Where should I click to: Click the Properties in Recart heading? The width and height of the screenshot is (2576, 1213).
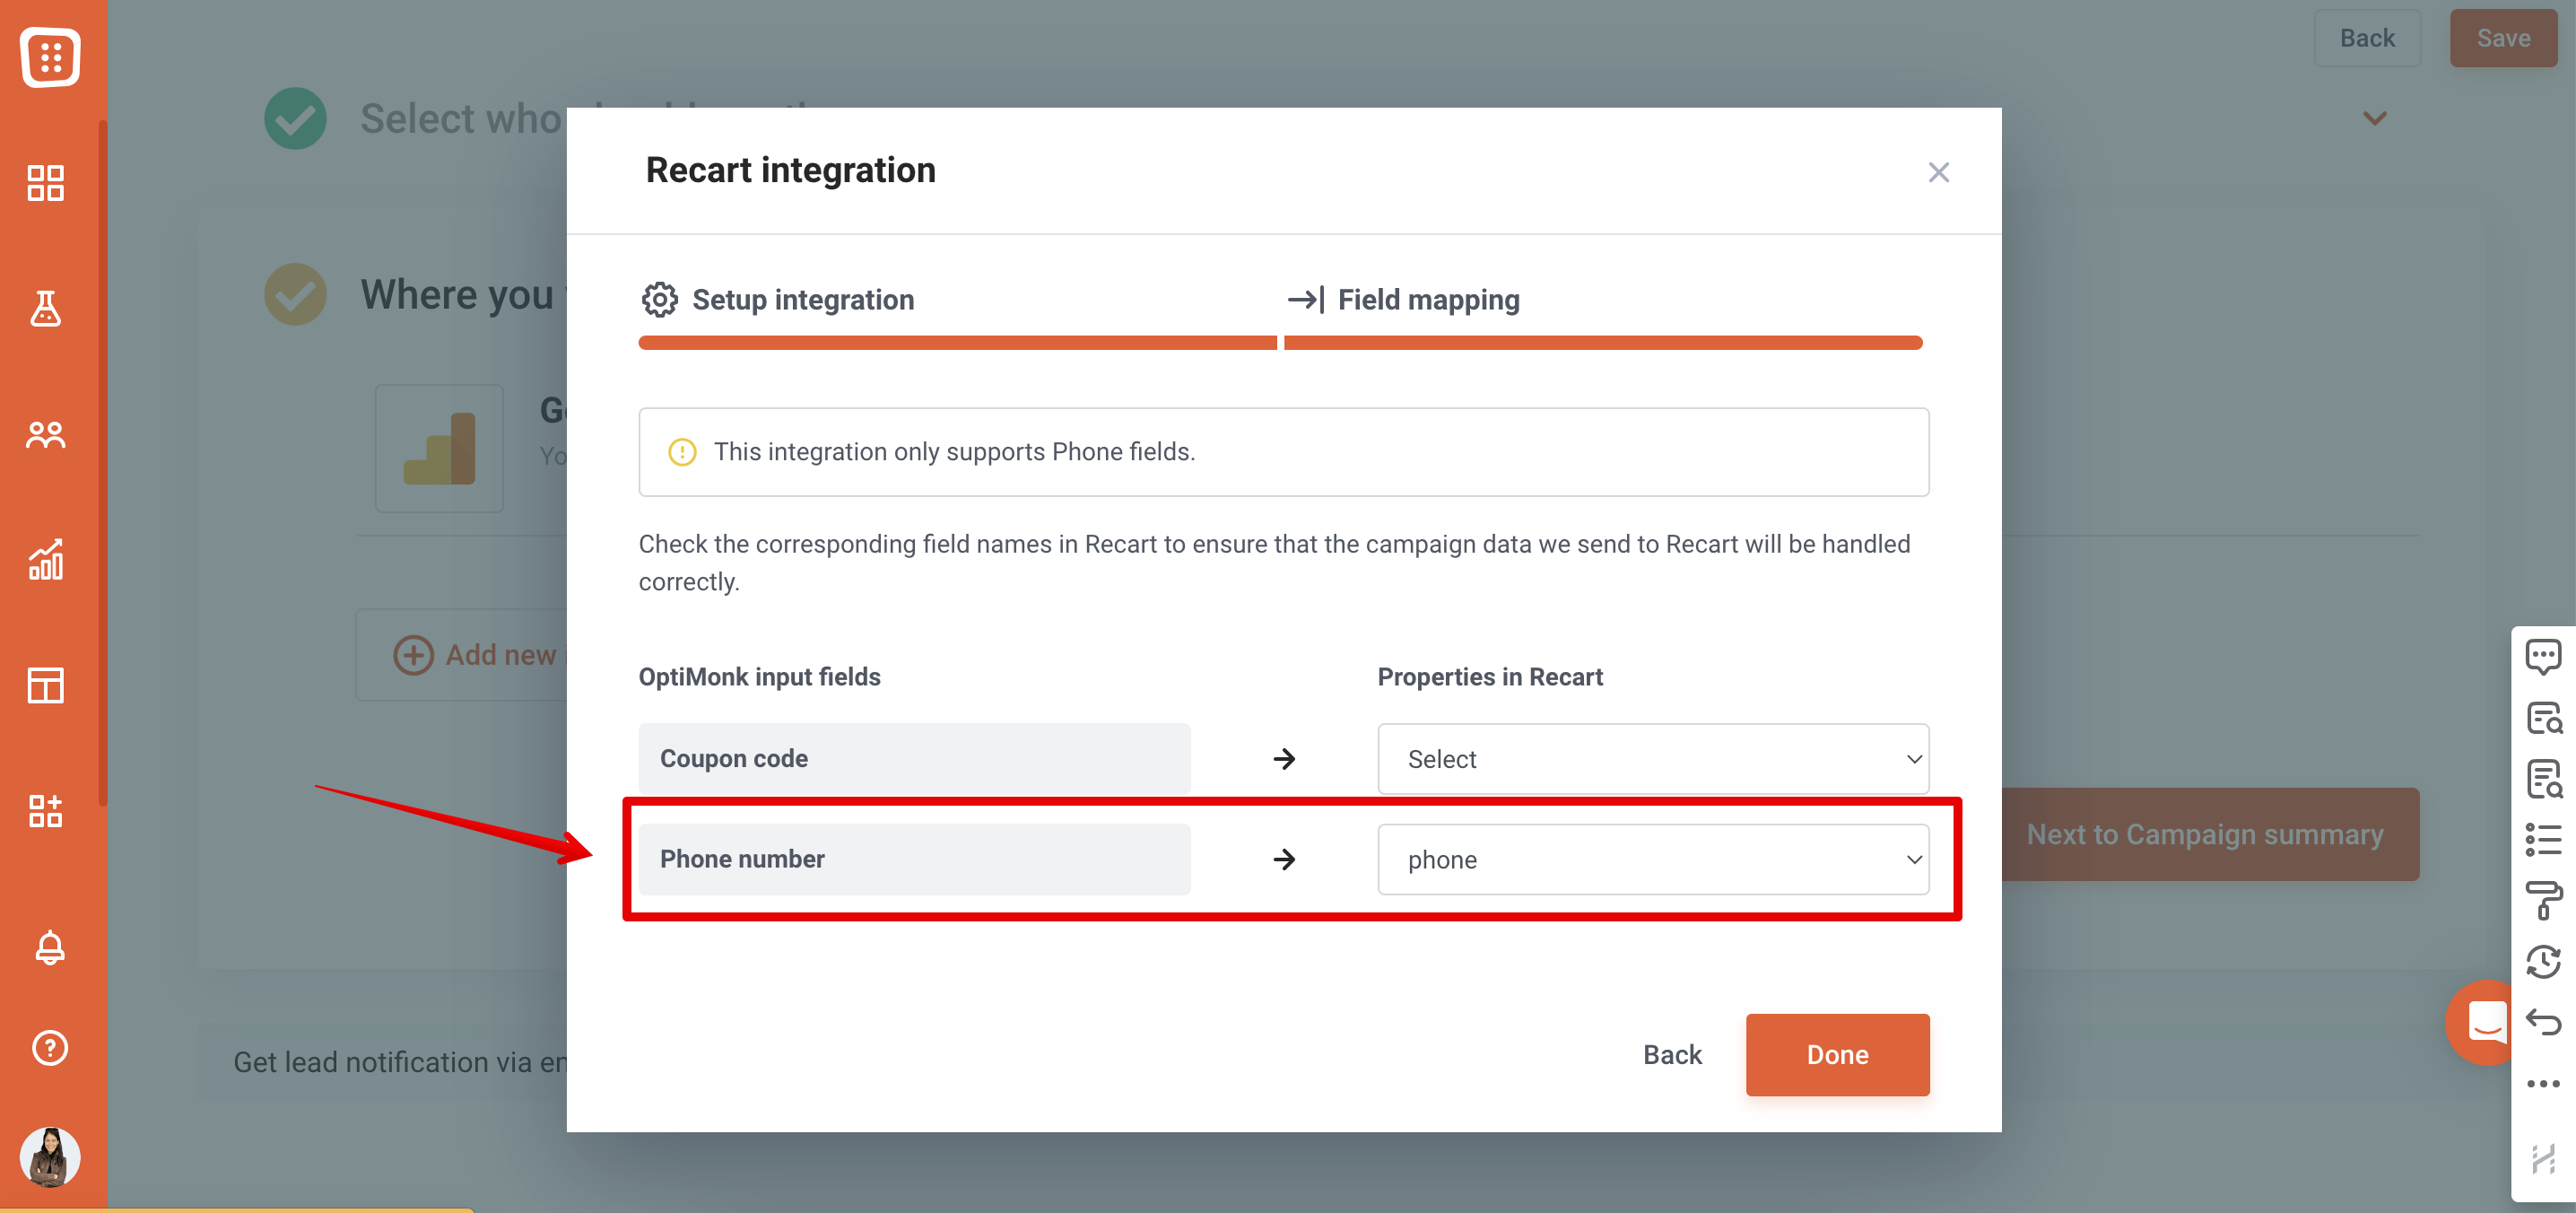[1489, 677]
